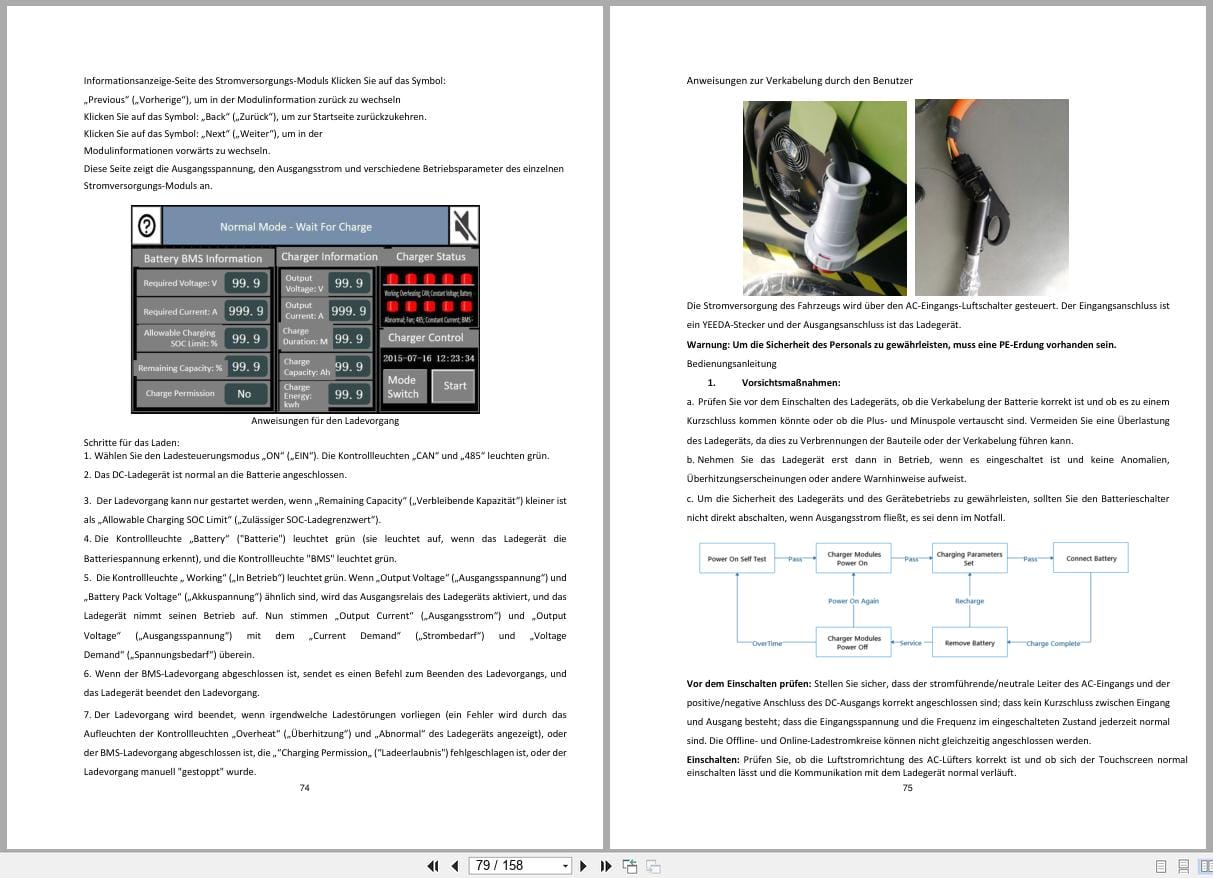Viewport: 1213px width, 878px height.
Task: Click the date-time 2015-07-16 12:23:34
Action: pos(429,358)
